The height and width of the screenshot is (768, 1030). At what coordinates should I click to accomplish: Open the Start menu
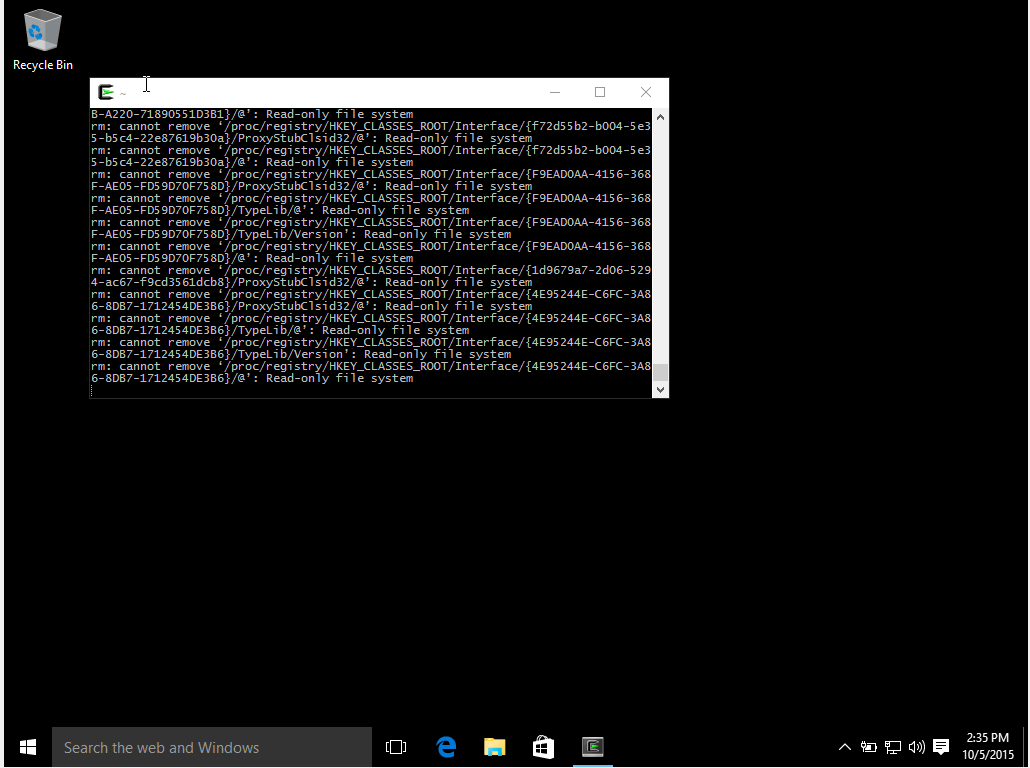[27, 747]
